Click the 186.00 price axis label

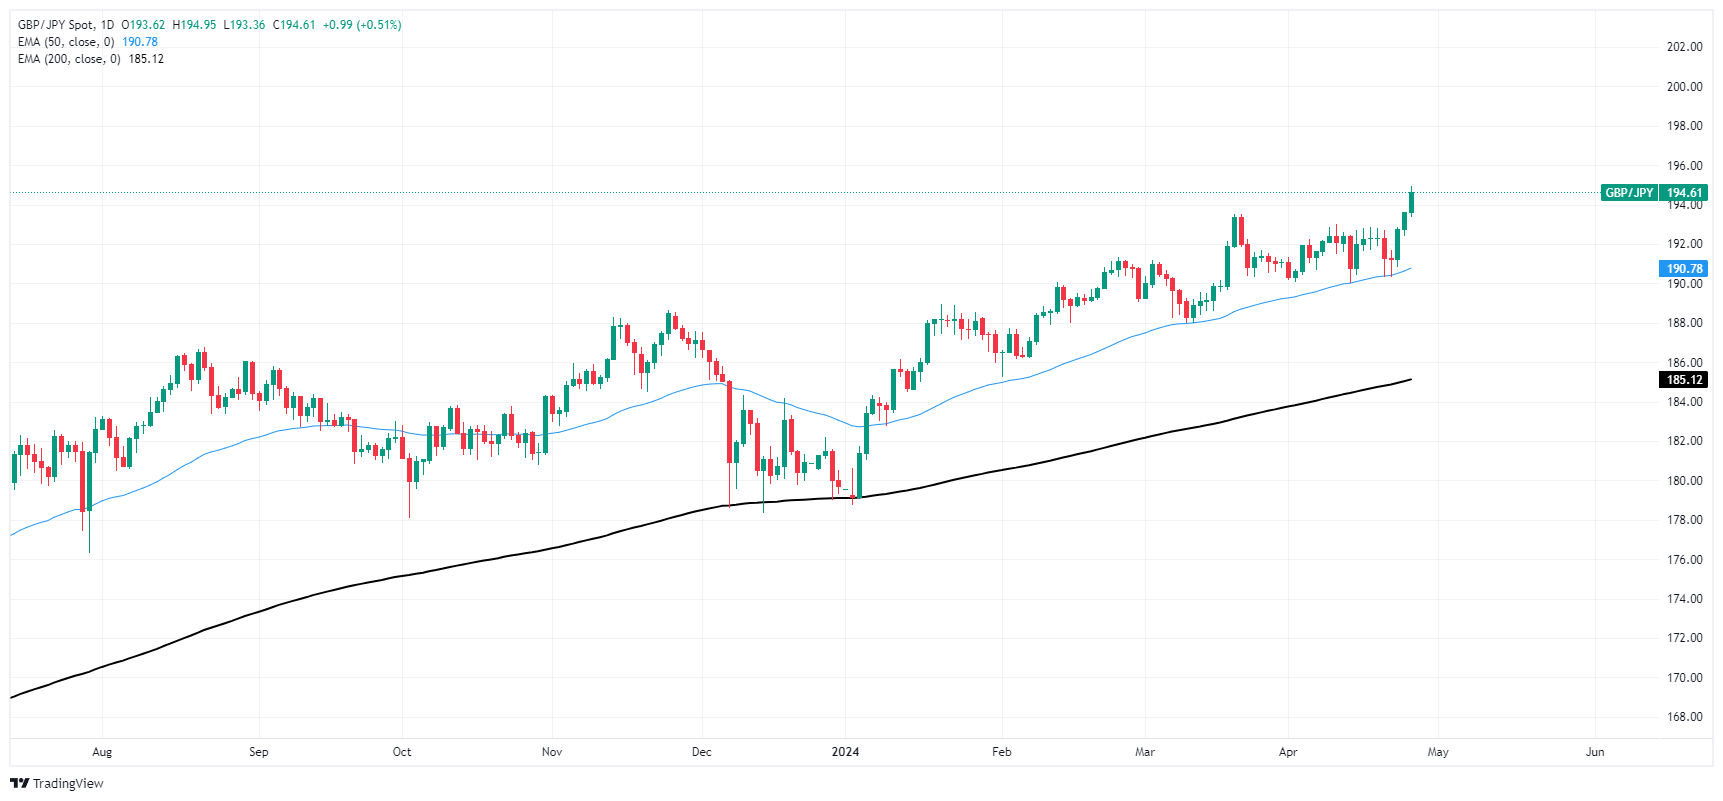point(1684,363)
